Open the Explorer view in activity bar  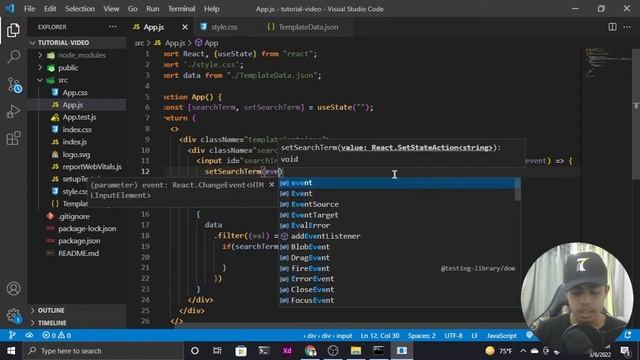click(13, 30)
